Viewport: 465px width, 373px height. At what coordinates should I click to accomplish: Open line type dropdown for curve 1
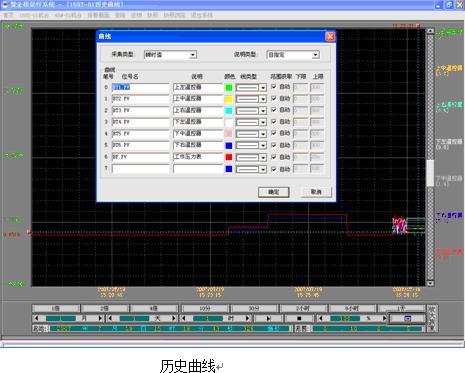(263, 99)
